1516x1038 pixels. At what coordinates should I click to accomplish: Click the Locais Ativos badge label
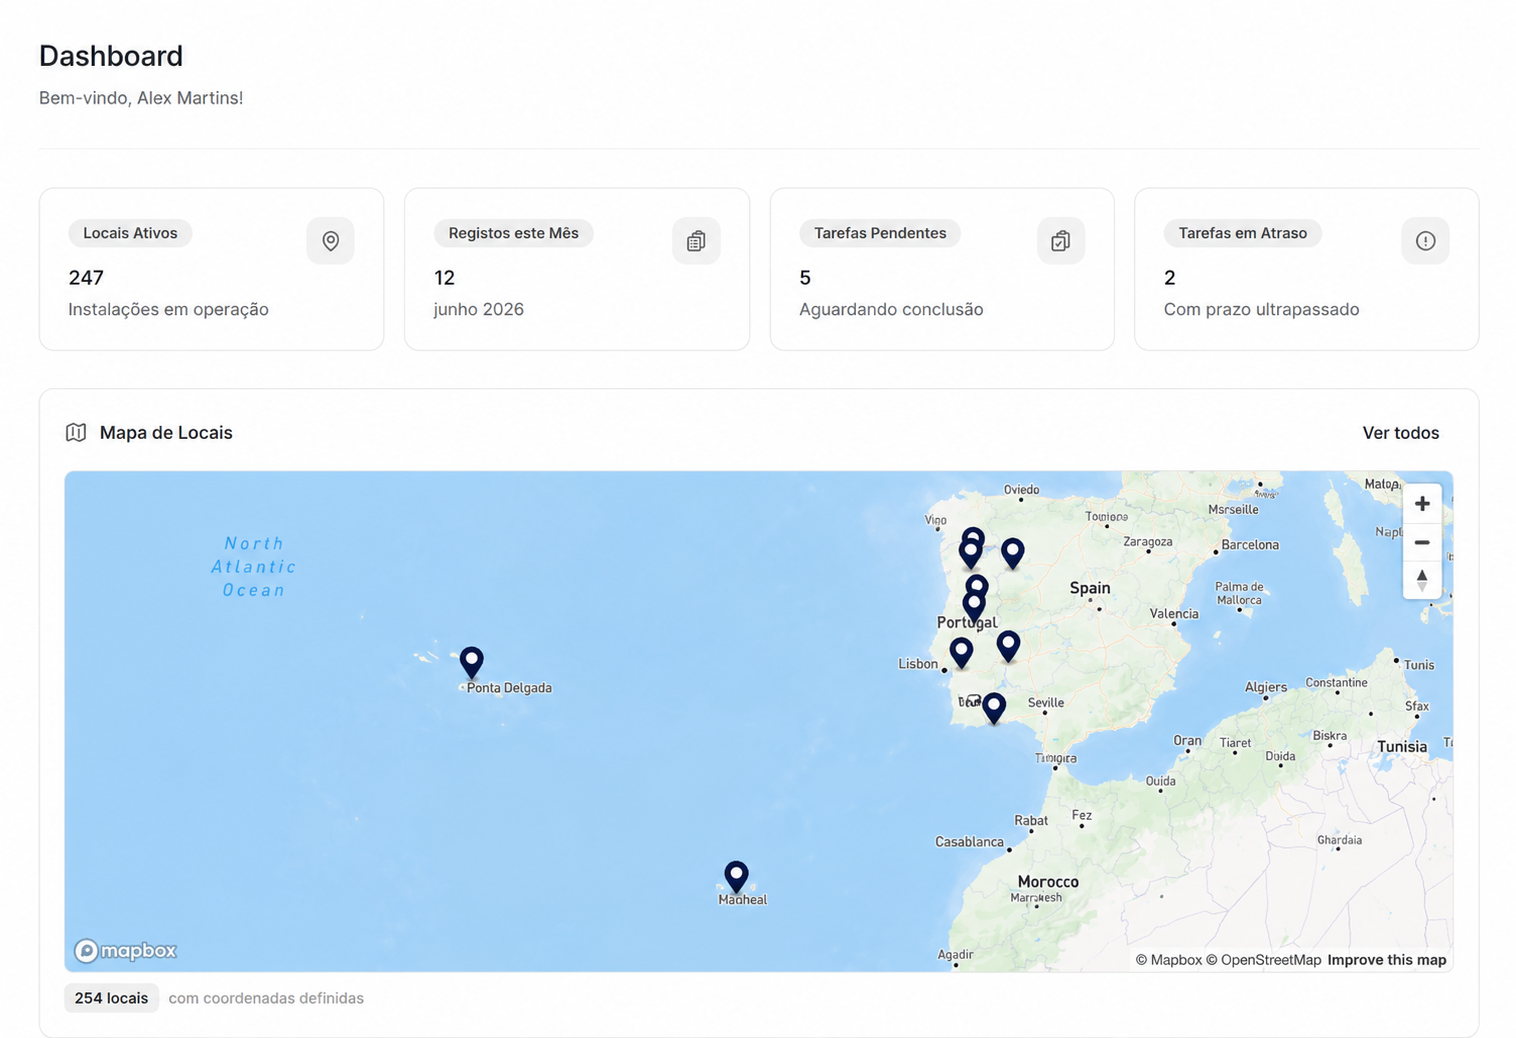coord(130,233)
